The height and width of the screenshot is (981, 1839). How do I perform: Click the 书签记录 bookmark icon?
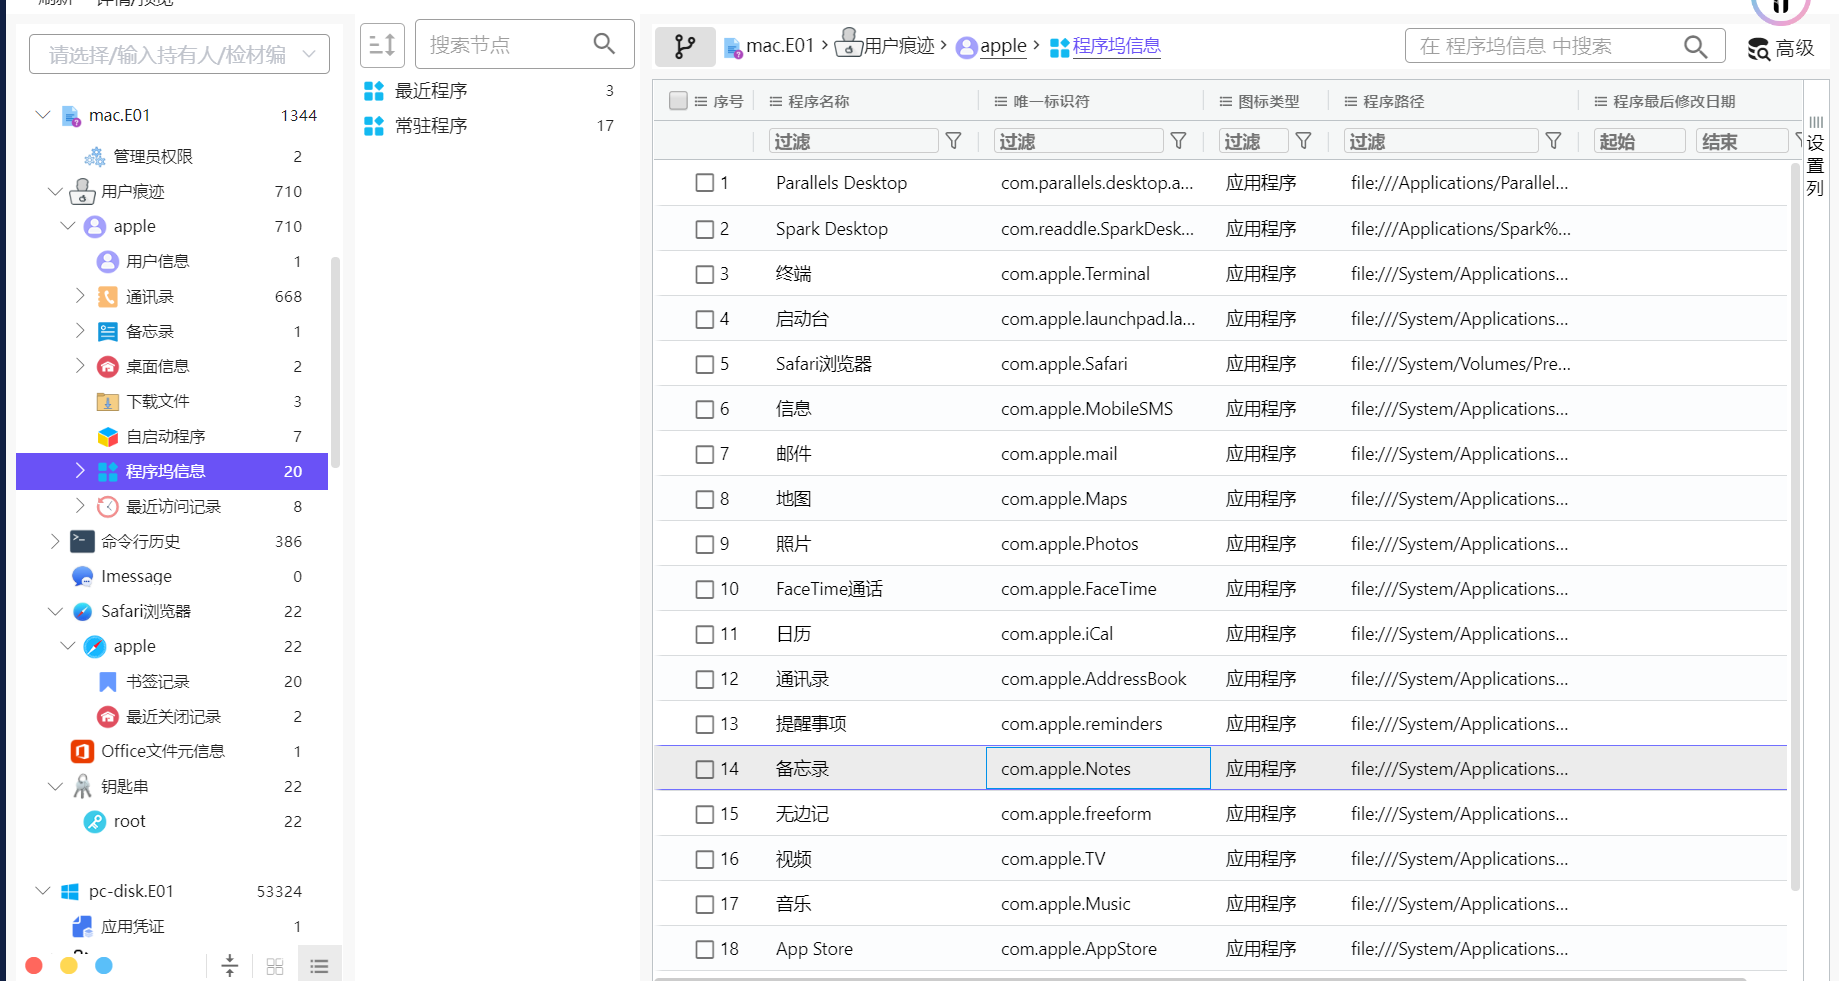pyautogui.click(x=108, y=682)
